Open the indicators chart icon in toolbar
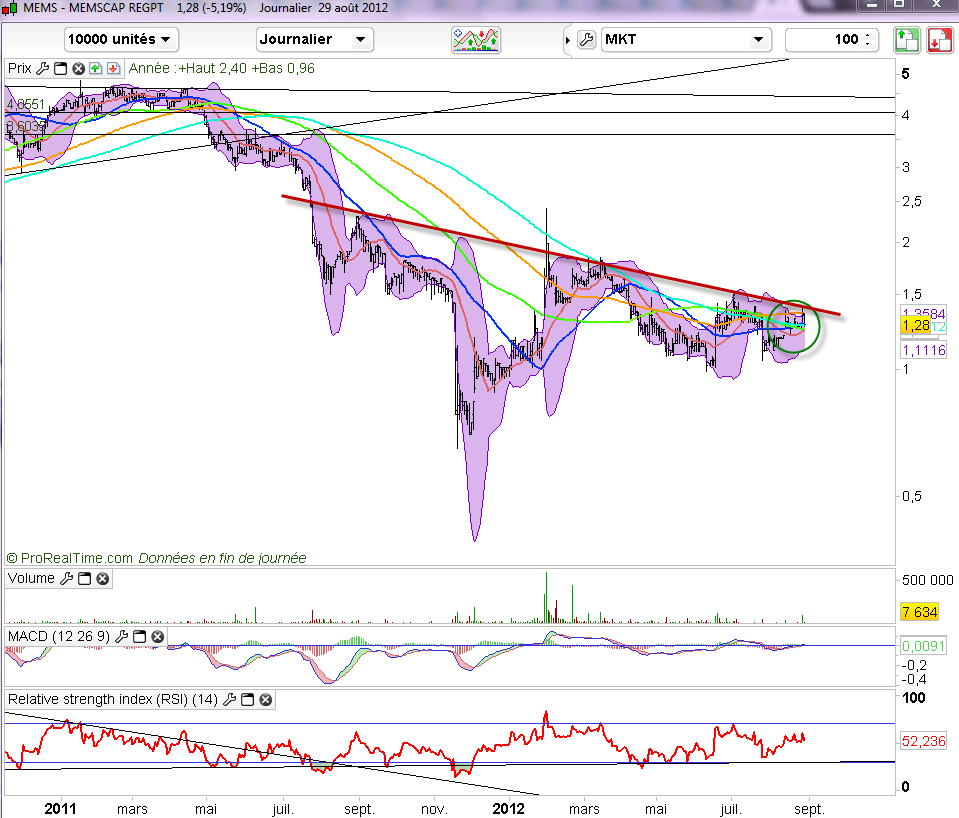 click(x=476, y=39)
